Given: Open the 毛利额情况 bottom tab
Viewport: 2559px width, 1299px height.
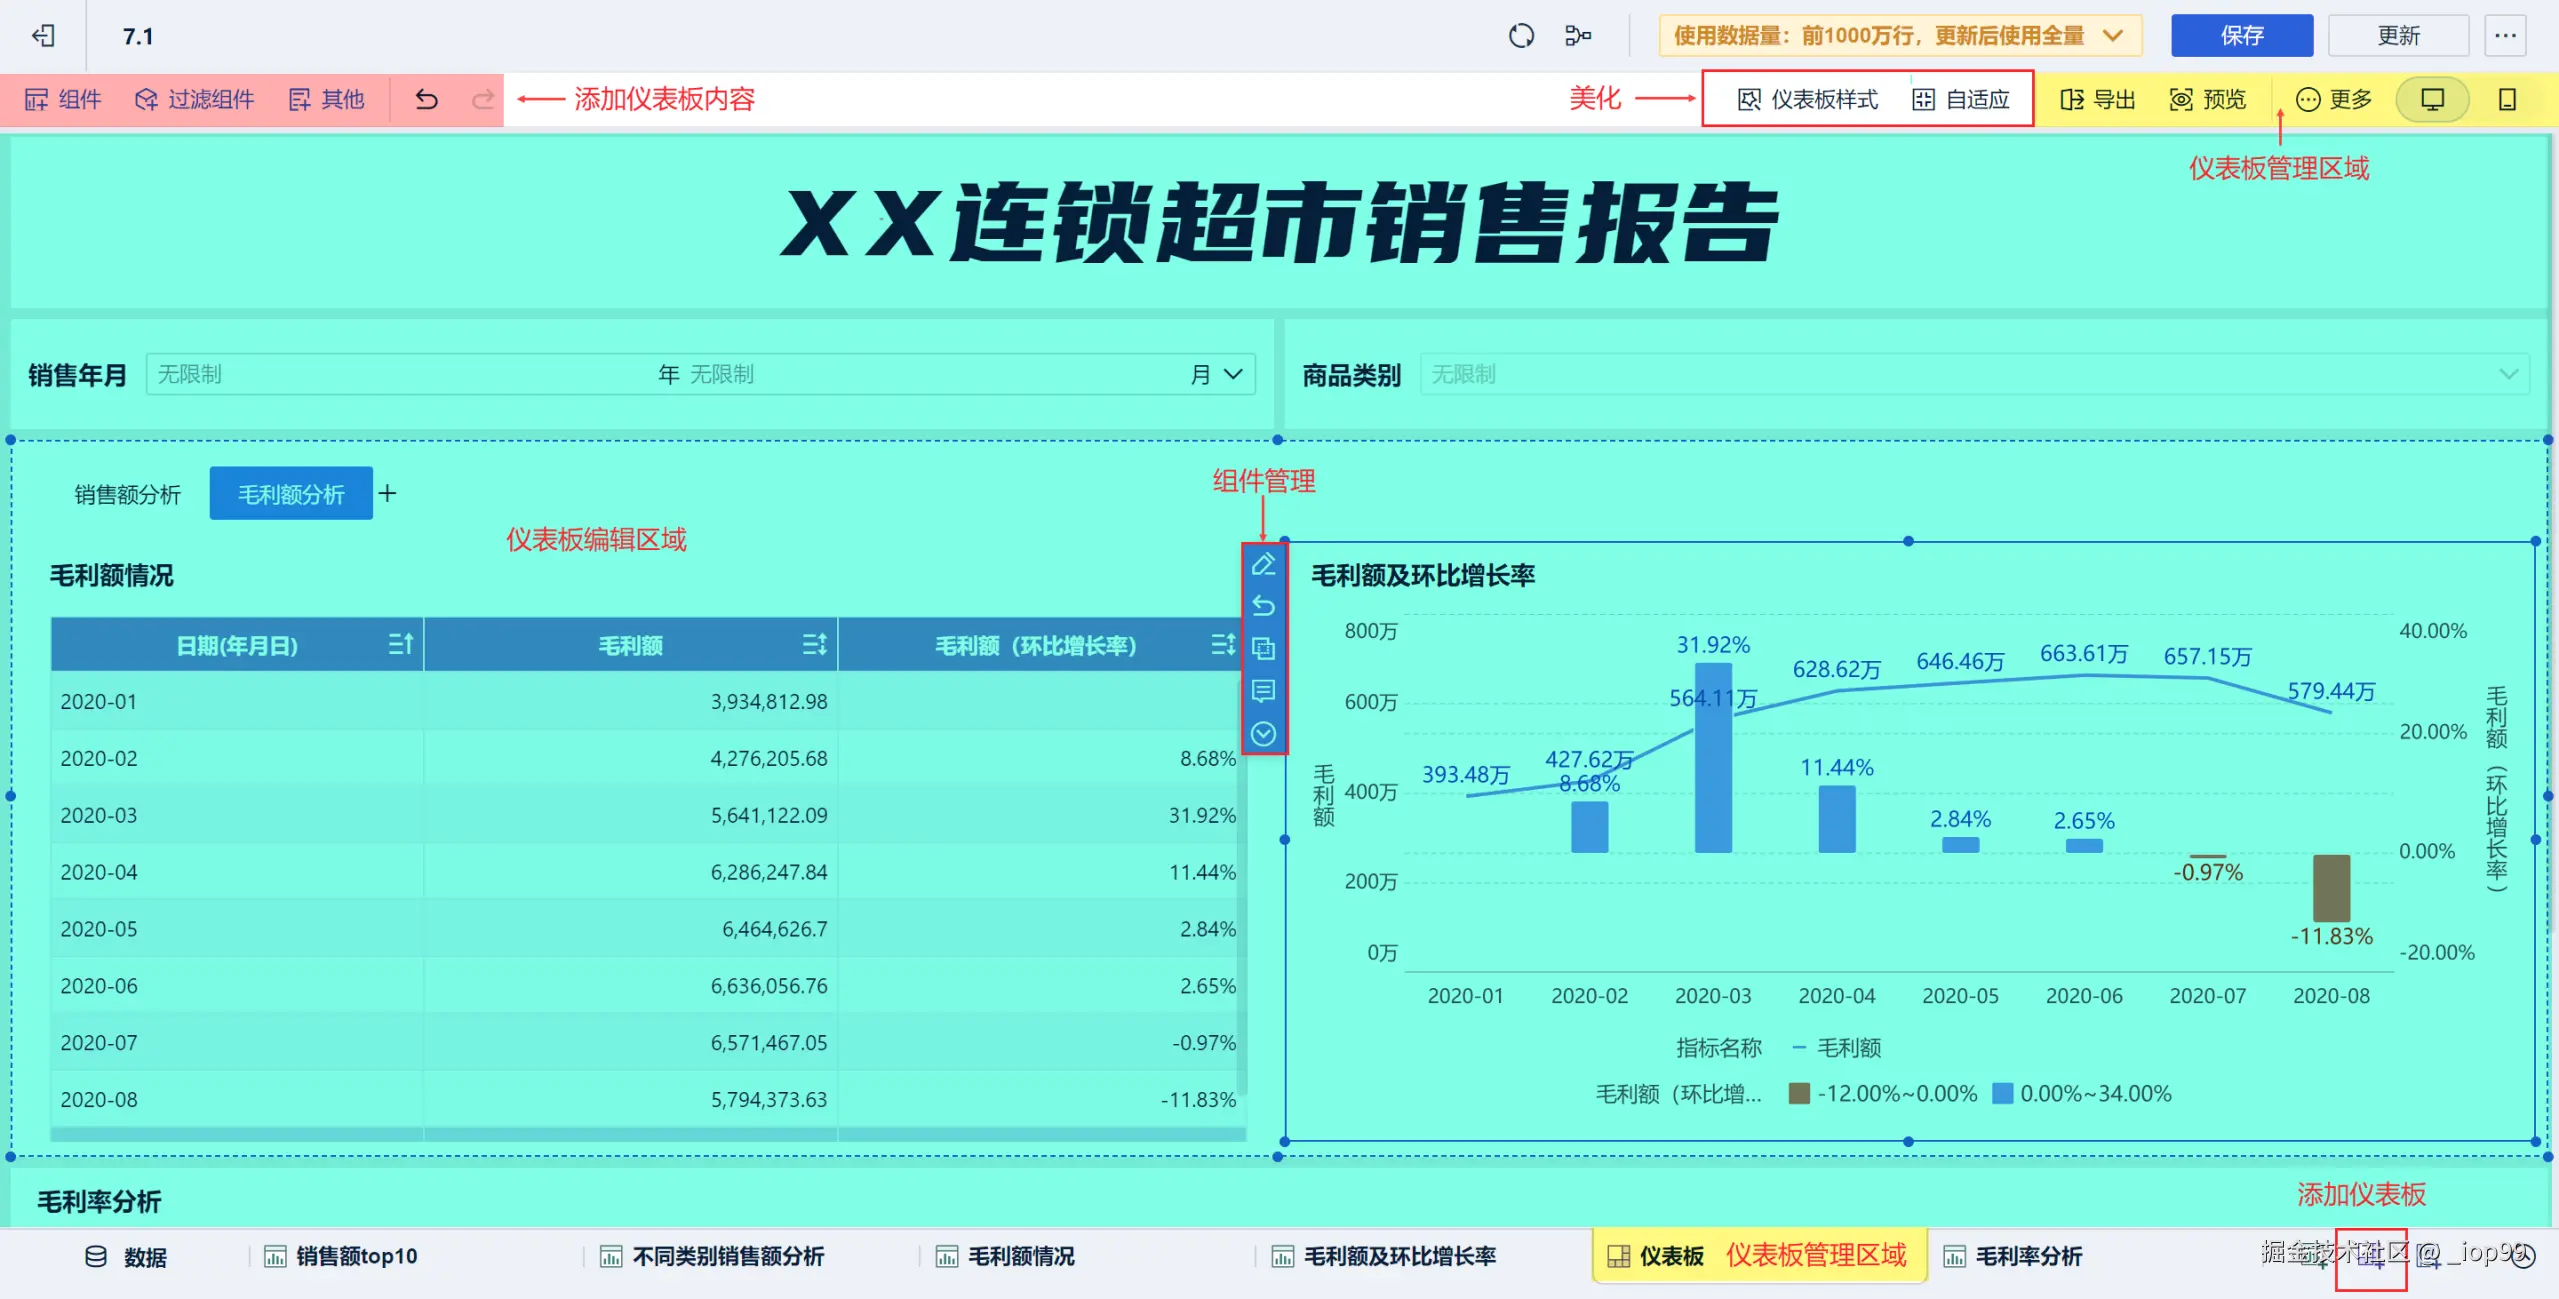Looking at the screenshot, I should [1020, 1256].
